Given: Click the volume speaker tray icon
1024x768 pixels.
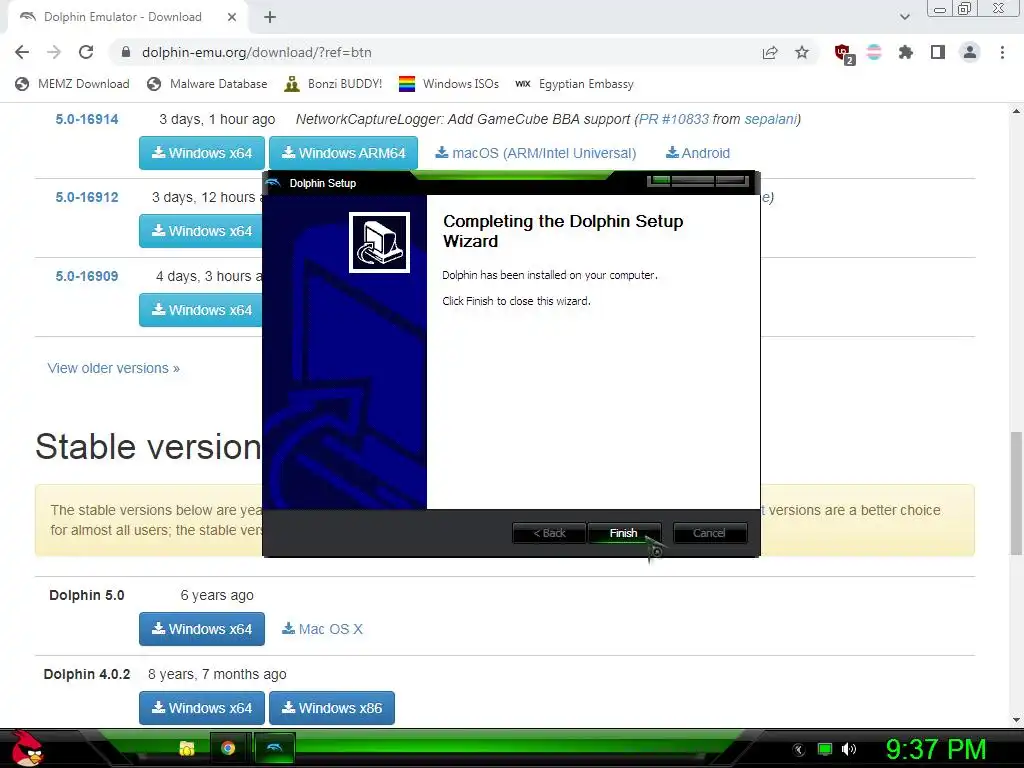Looking at the screenshot, I should (x=849, y=749).
